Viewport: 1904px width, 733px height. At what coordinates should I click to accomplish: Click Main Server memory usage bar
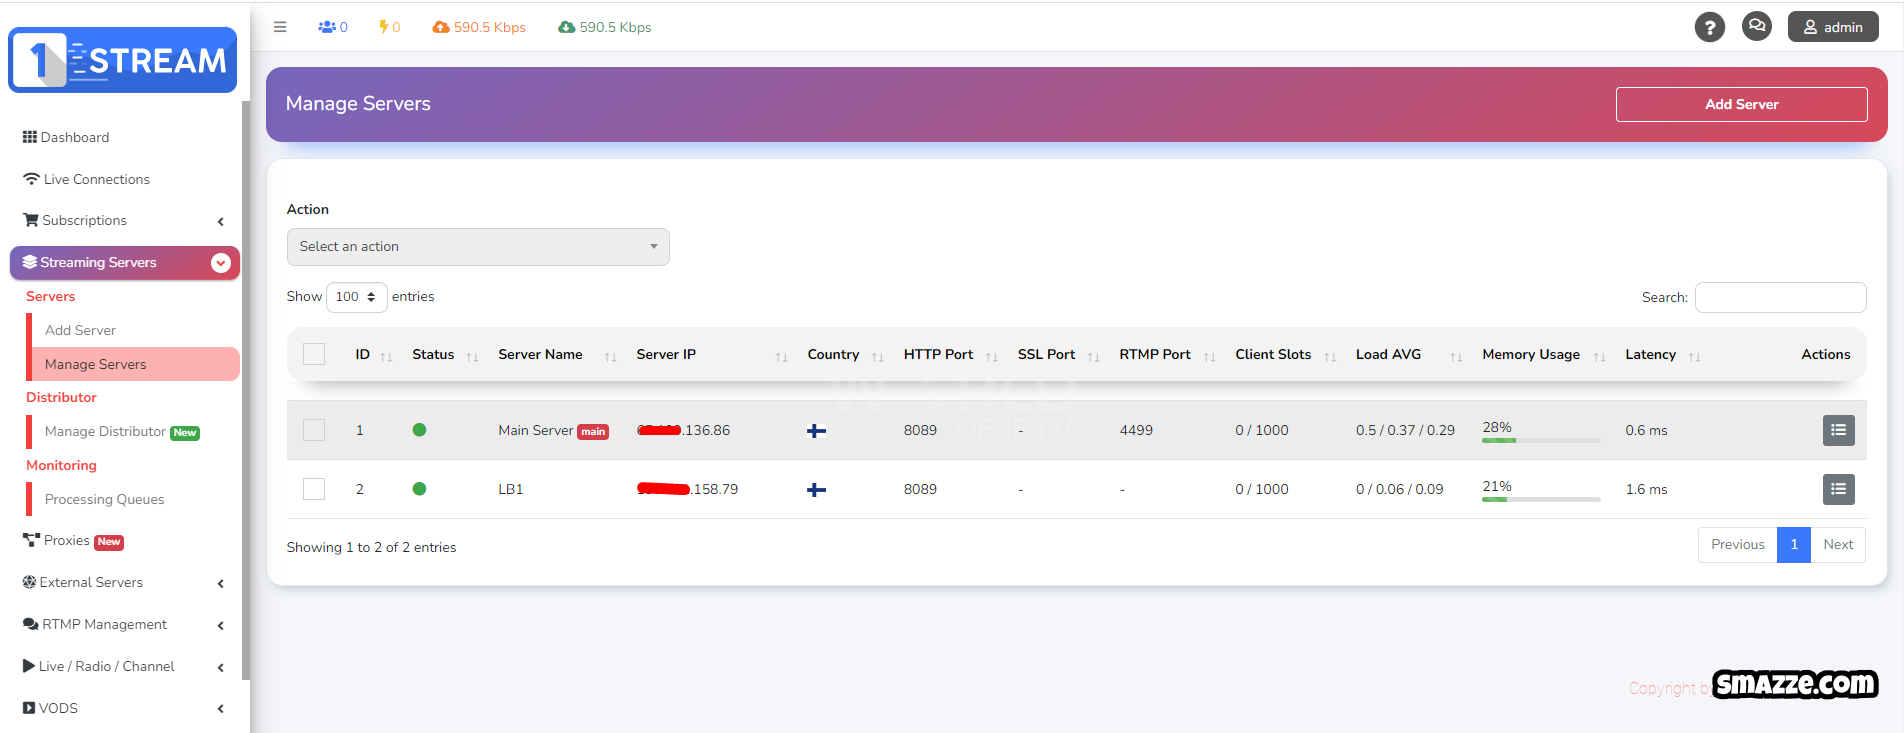point(1540,440)
